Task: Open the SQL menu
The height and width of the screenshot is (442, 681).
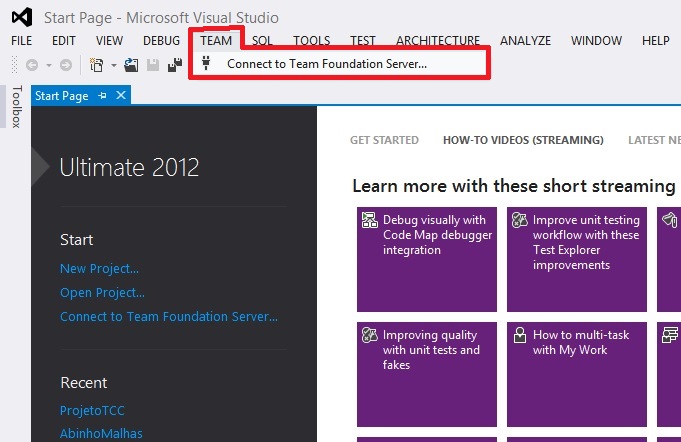Action: [x=262, y=41]
